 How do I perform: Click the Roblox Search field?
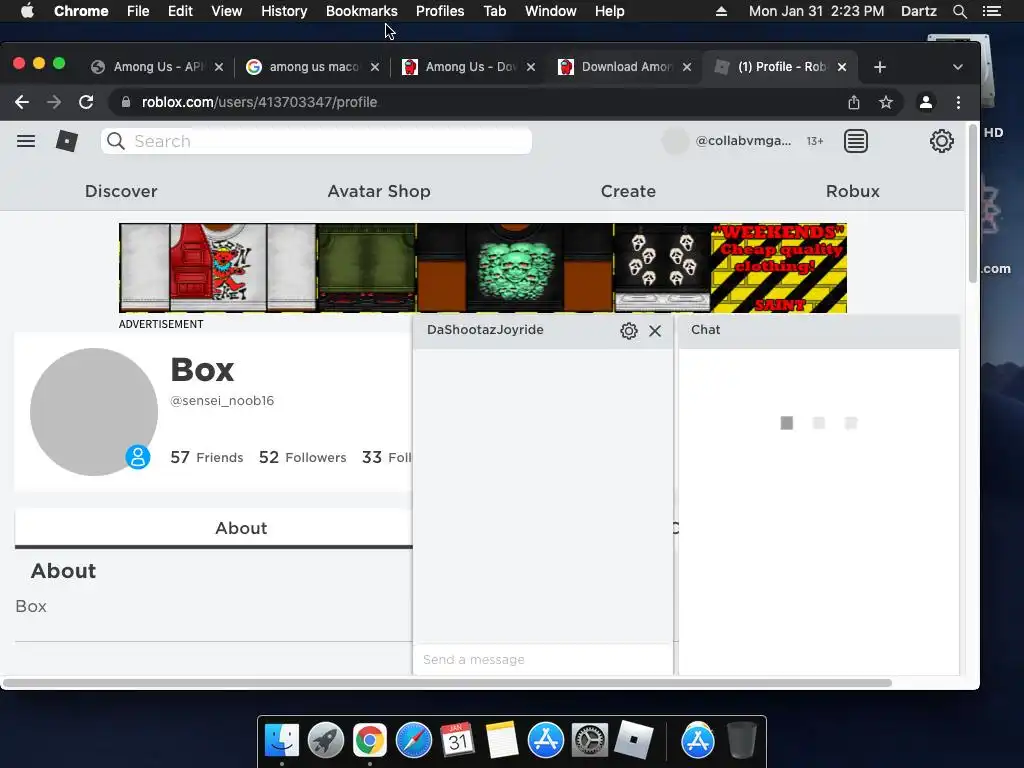coord(316,141)
